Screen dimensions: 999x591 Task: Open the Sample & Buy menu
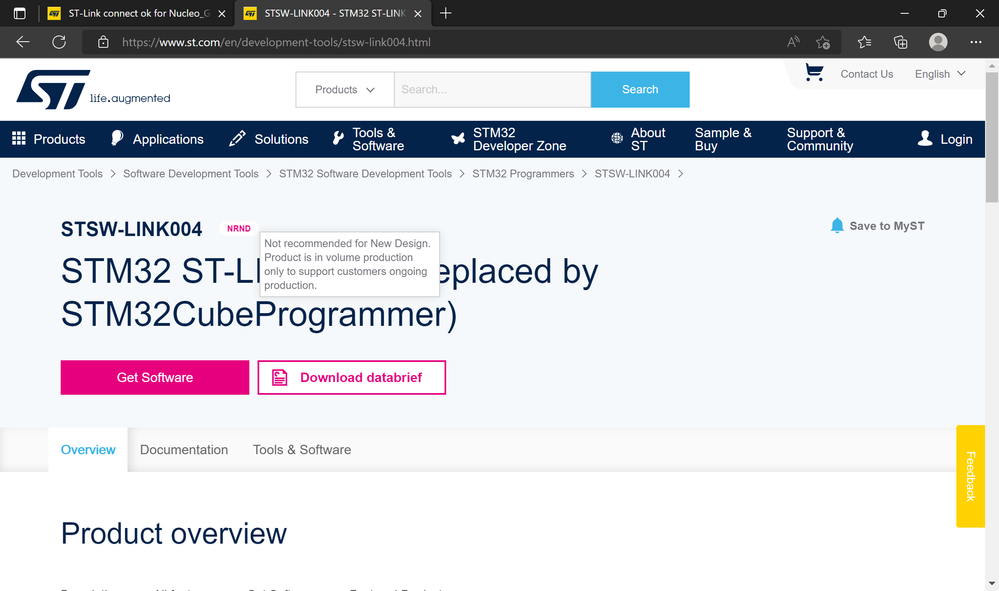tap(723, 139)
